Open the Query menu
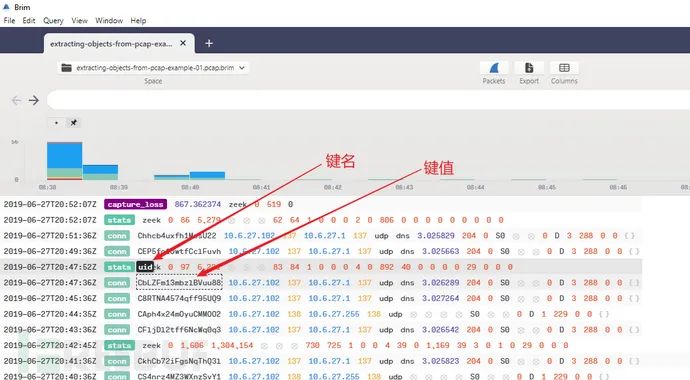 [x=53, y=21]
